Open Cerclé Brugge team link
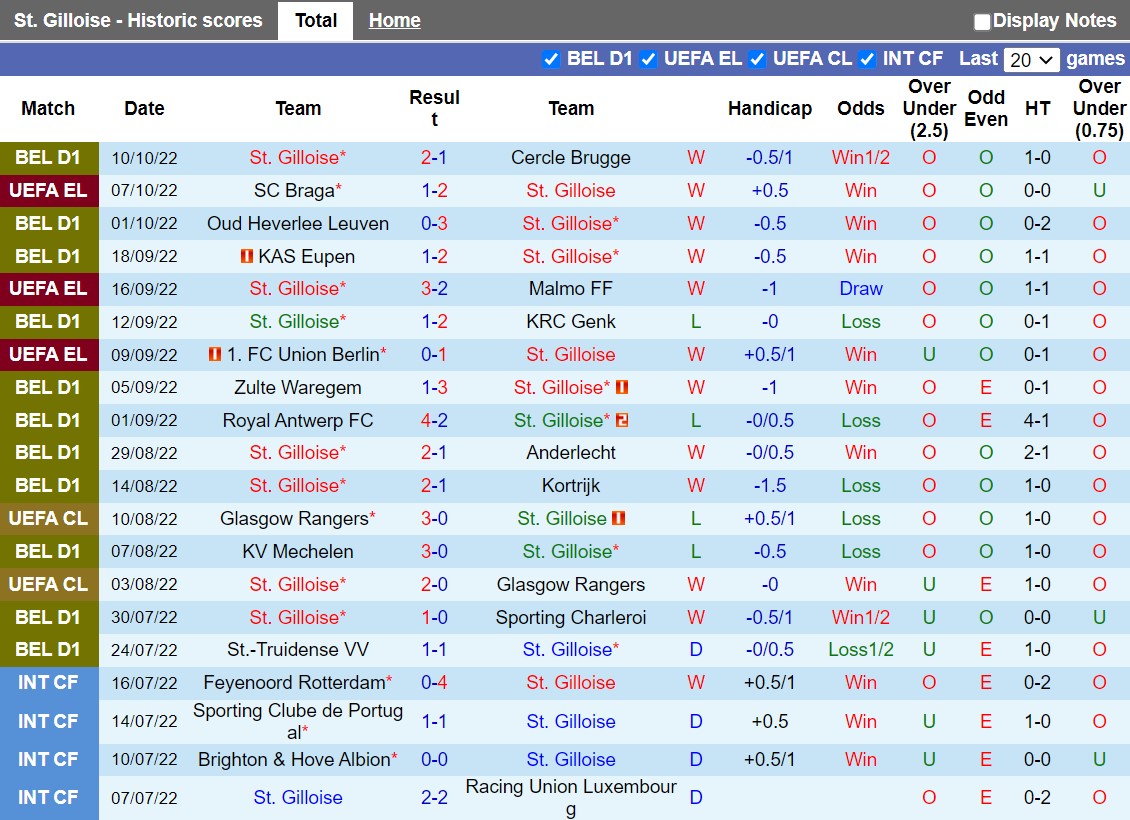 click(x=571, y=158)
